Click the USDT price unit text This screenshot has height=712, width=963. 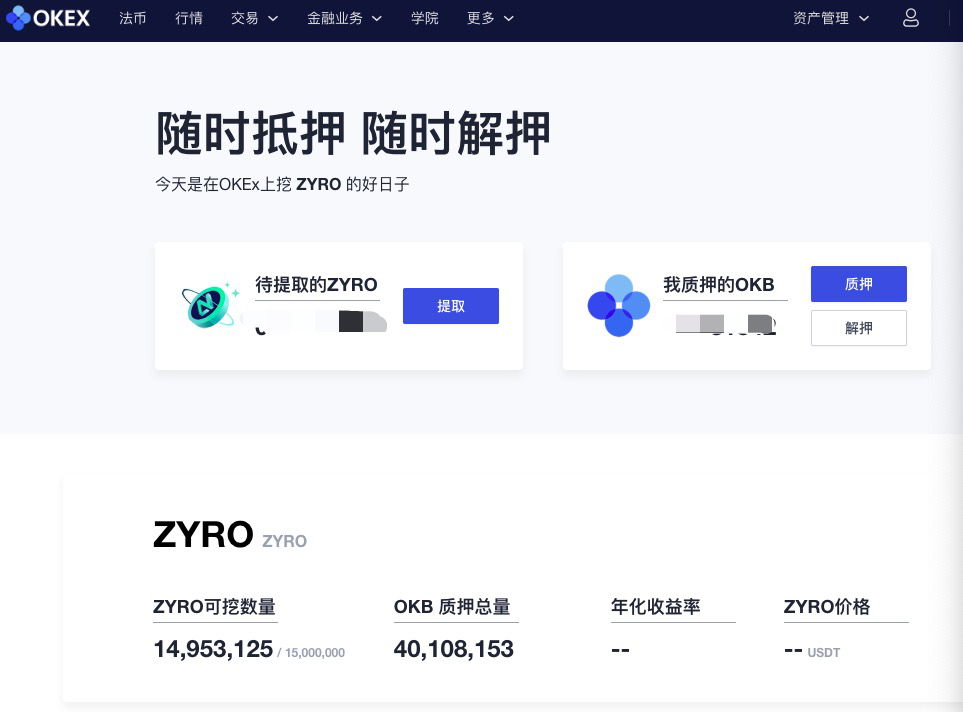coord(824,653)
